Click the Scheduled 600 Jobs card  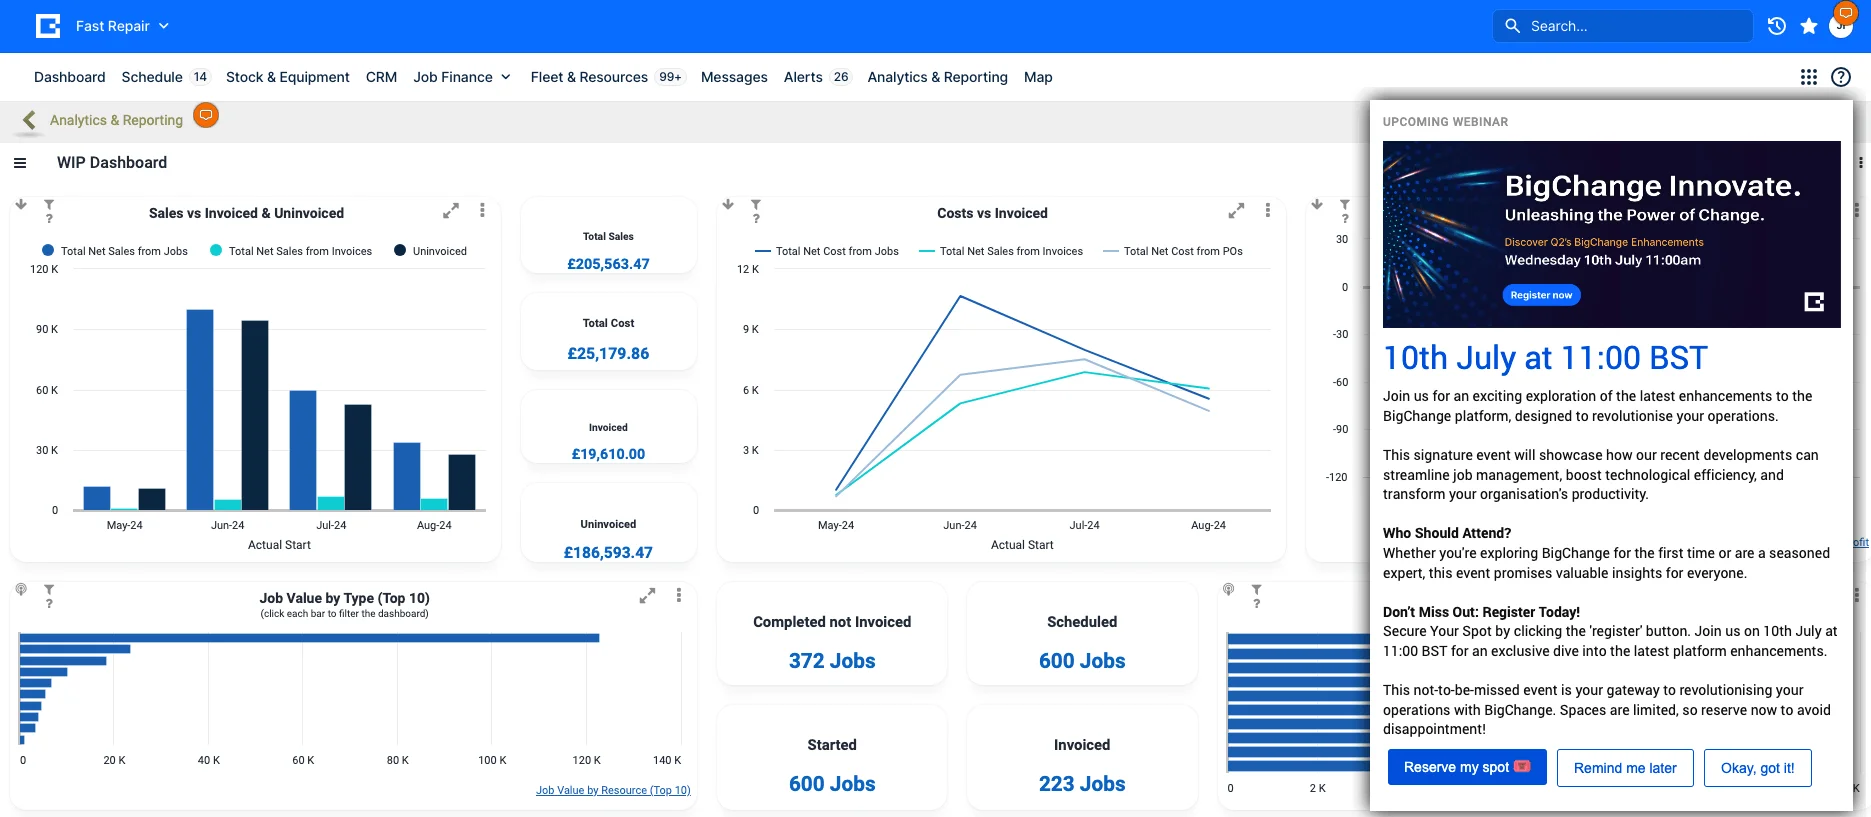pos(1082,635)
